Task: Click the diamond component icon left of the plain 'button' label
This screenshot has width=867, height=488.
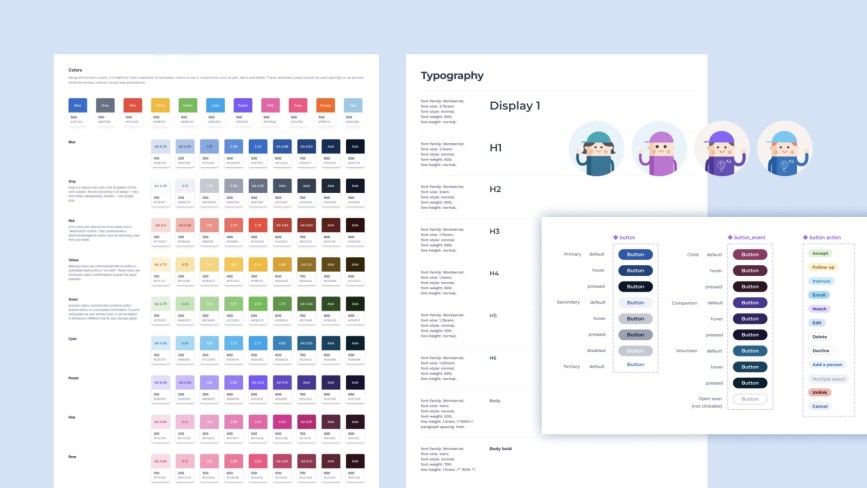Action: pos(615,238)
